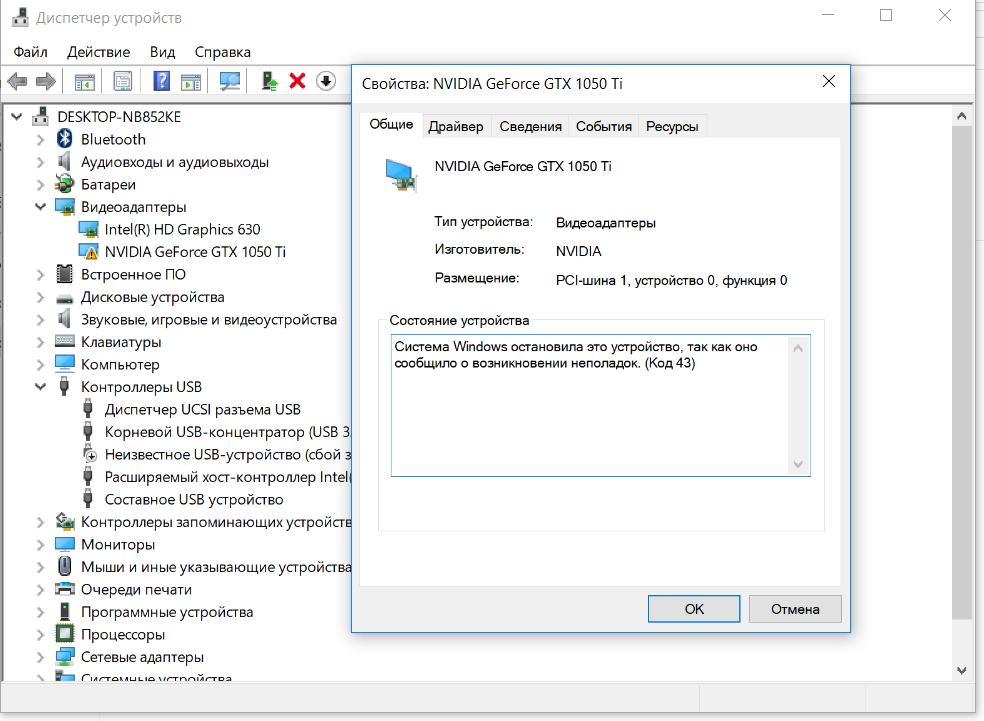Screen dimensions: 984x721
Task: Confirm with the OK button
Action: click(x=694, y=609)
